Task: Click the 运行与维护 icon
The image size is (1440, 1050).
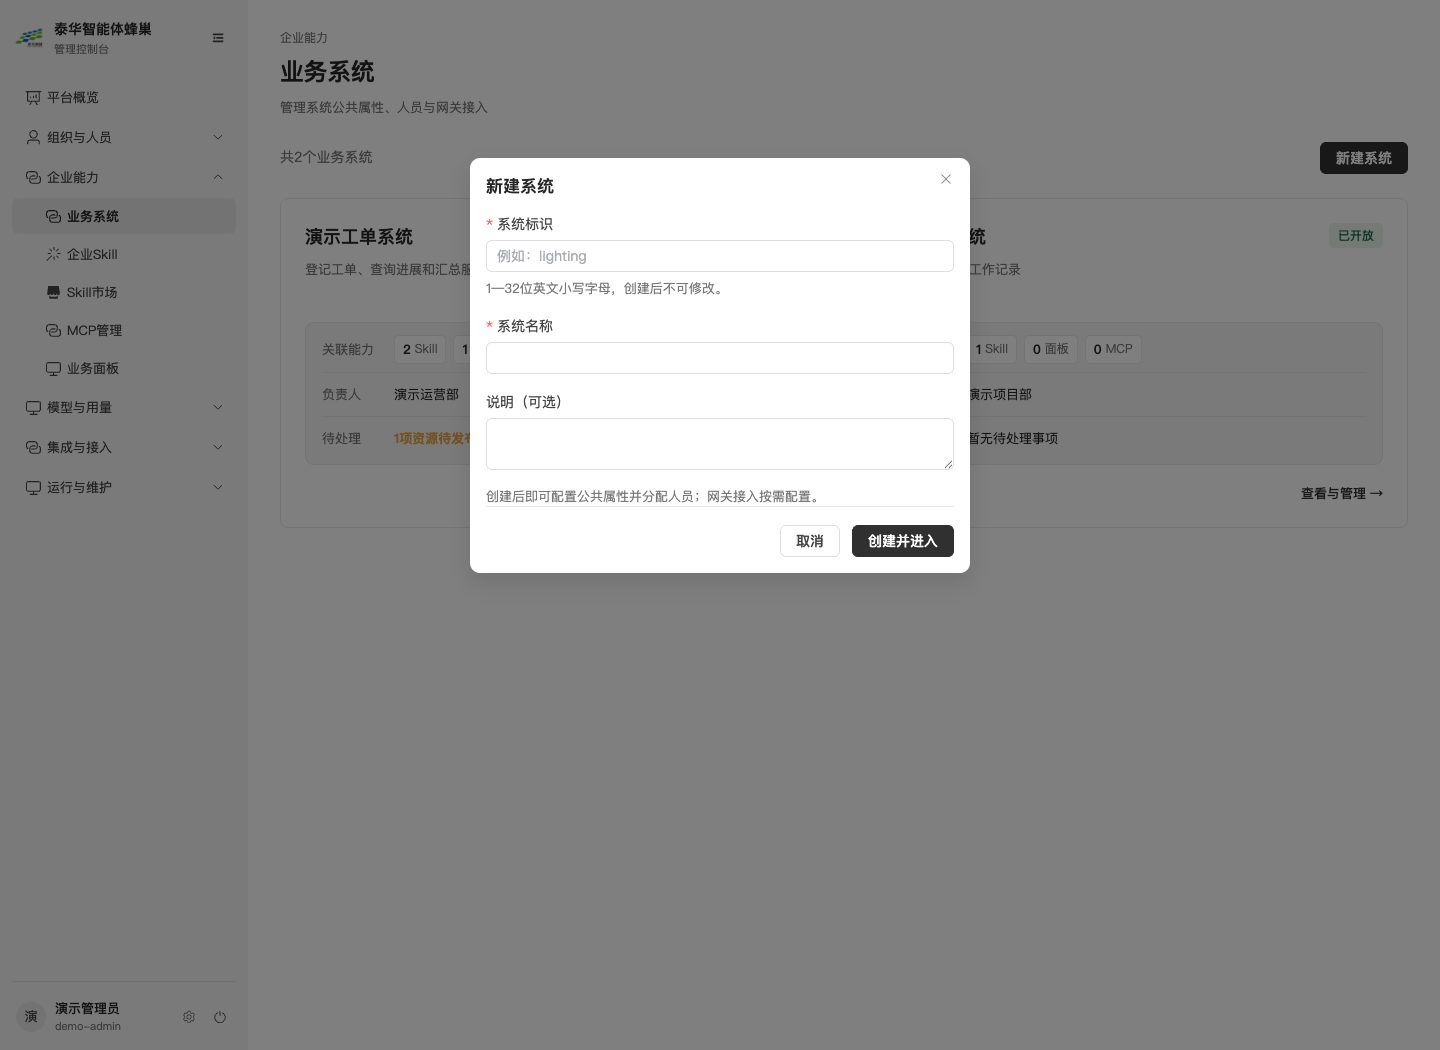Action: 33,487
